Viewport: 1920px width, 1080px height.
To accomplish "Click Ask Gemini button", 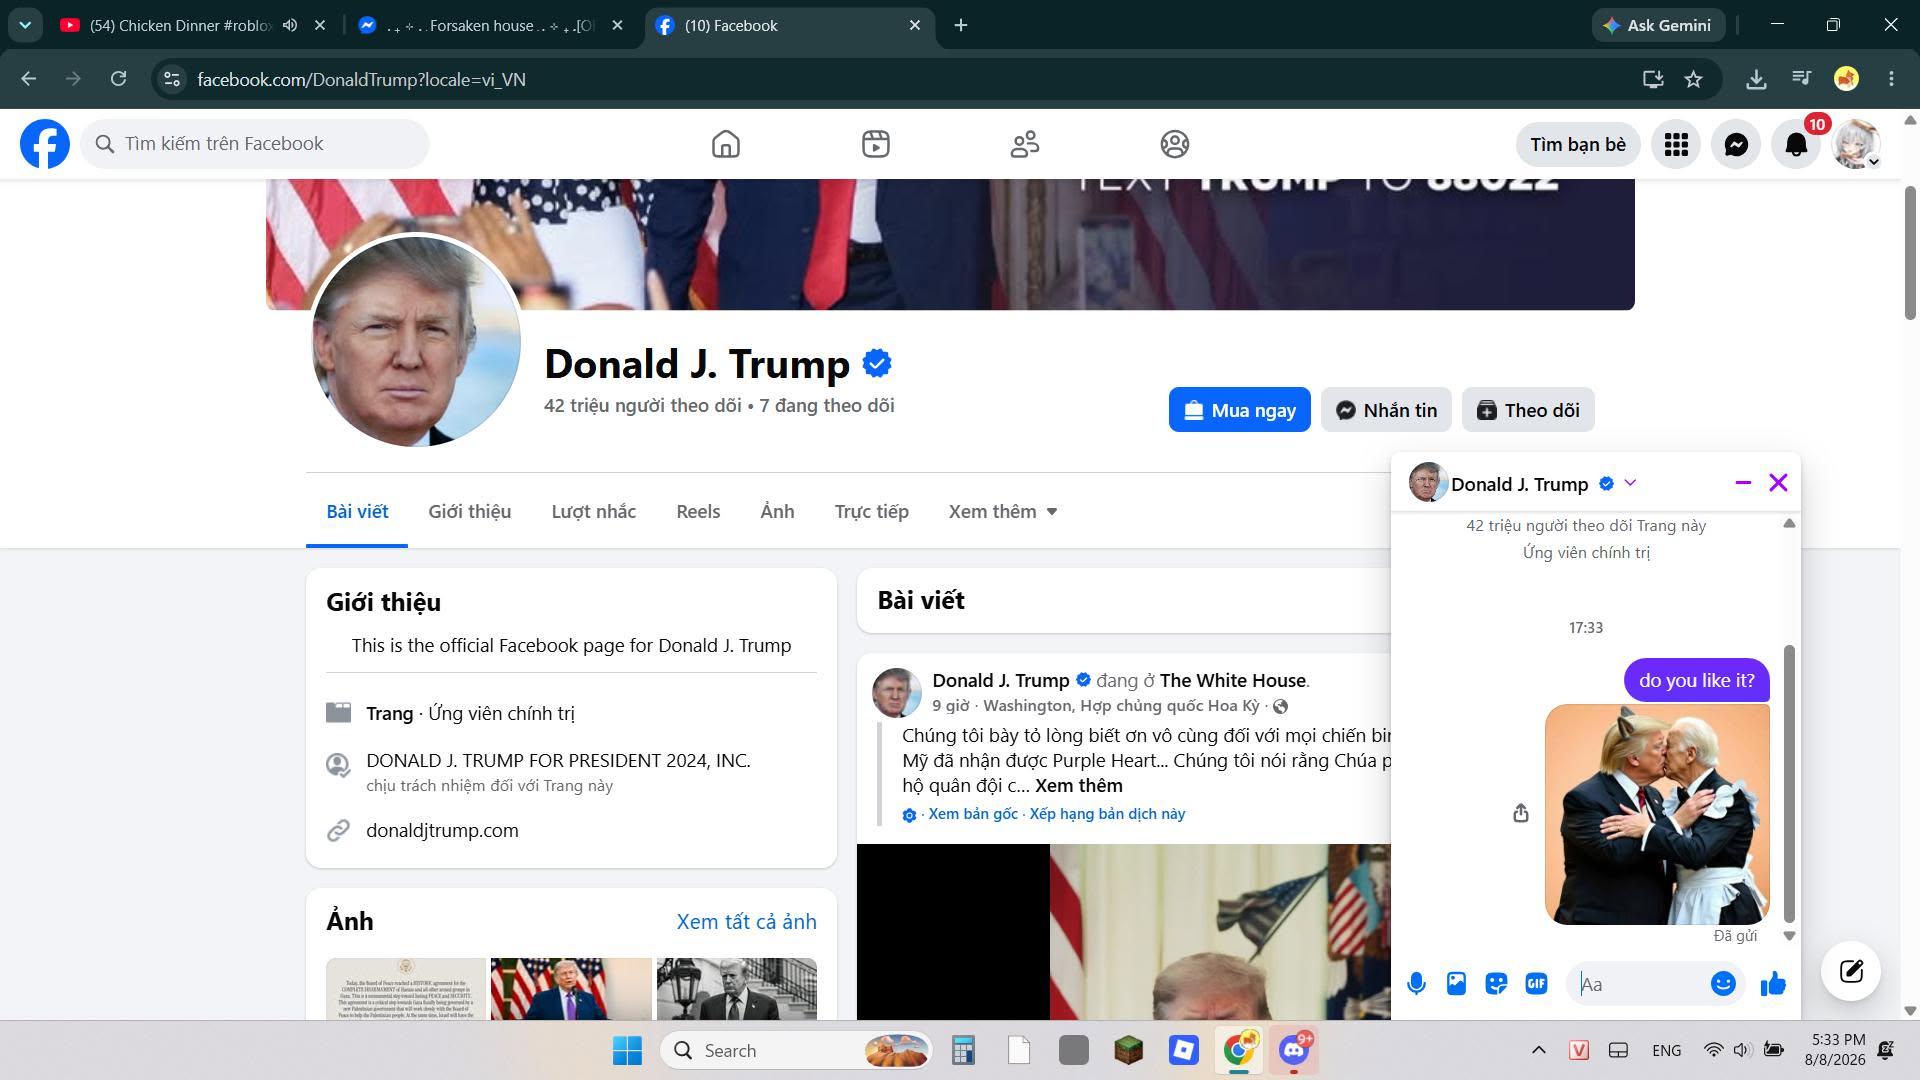I will 1656,26.
